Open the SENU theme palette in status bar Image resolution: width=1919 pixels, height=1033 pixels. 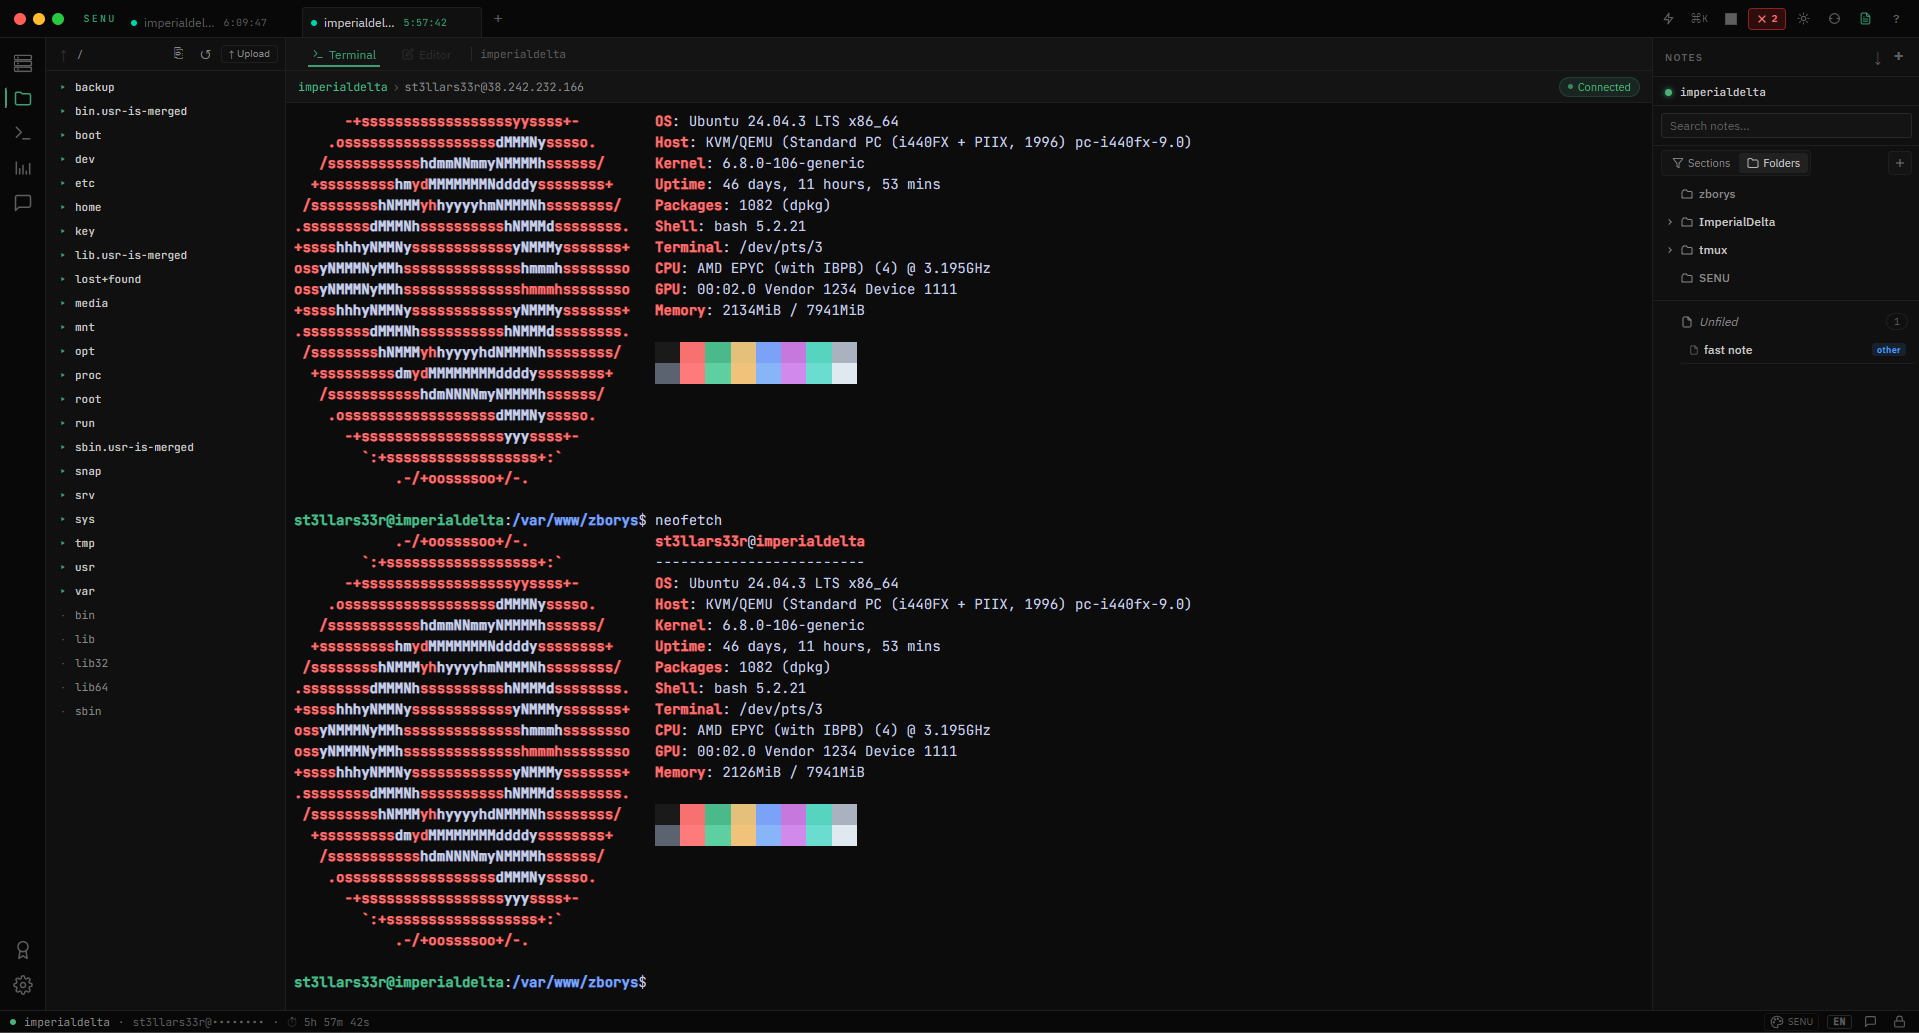point(1792,1022)
